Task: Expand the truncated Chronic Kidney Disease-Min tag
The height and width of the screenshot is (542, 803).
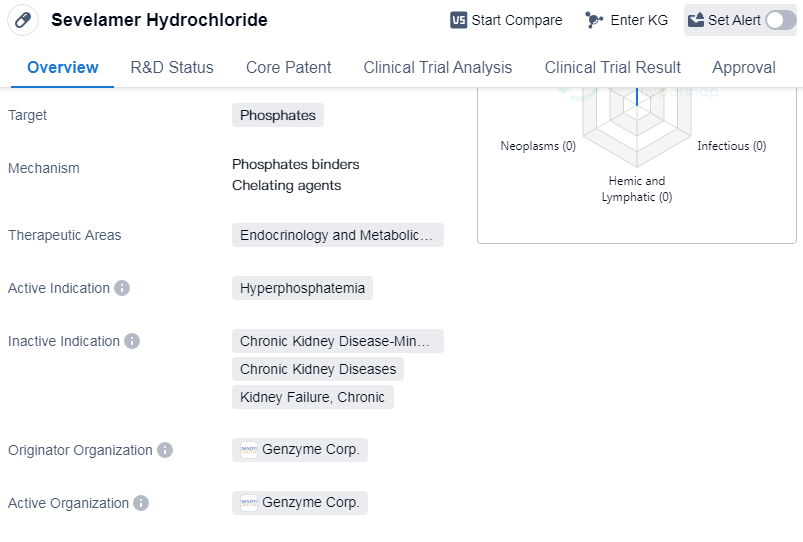Action: (x=337, y=341)
